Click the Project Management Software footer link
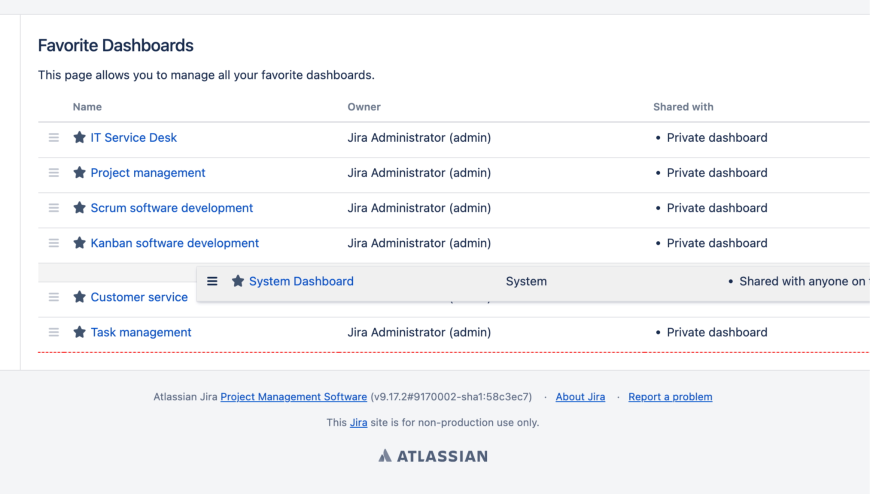870x494 pixels. click(x=293, y=397)
